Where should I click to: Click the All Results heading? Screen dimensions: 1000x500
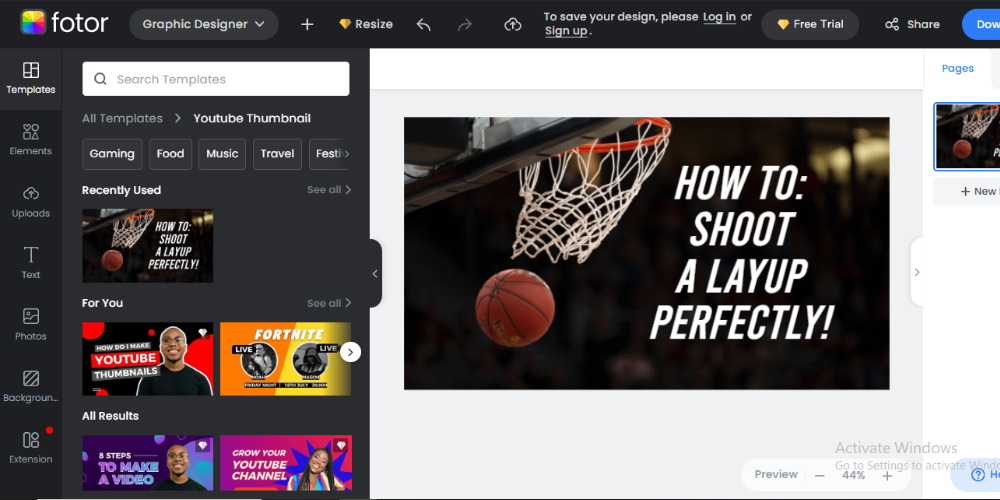pos(110,416)
